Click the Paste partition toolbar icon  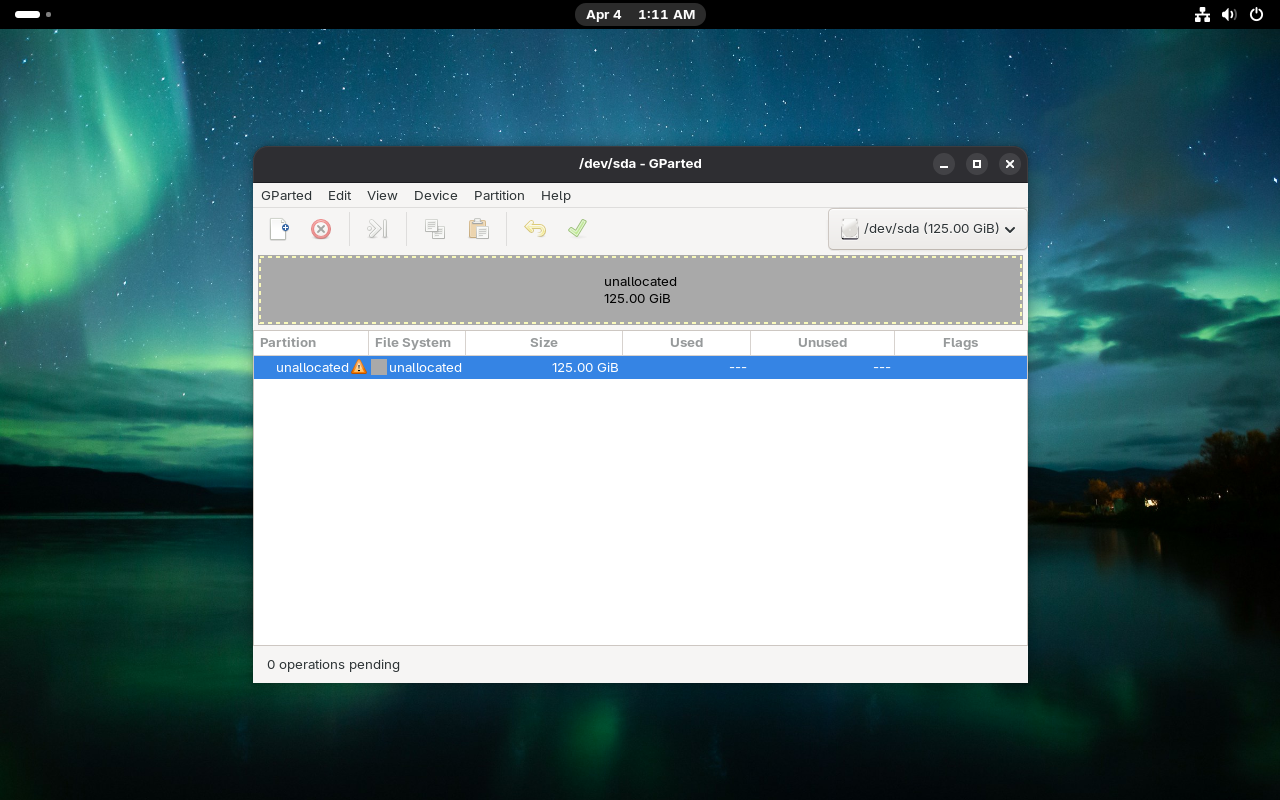click(479, 229)
